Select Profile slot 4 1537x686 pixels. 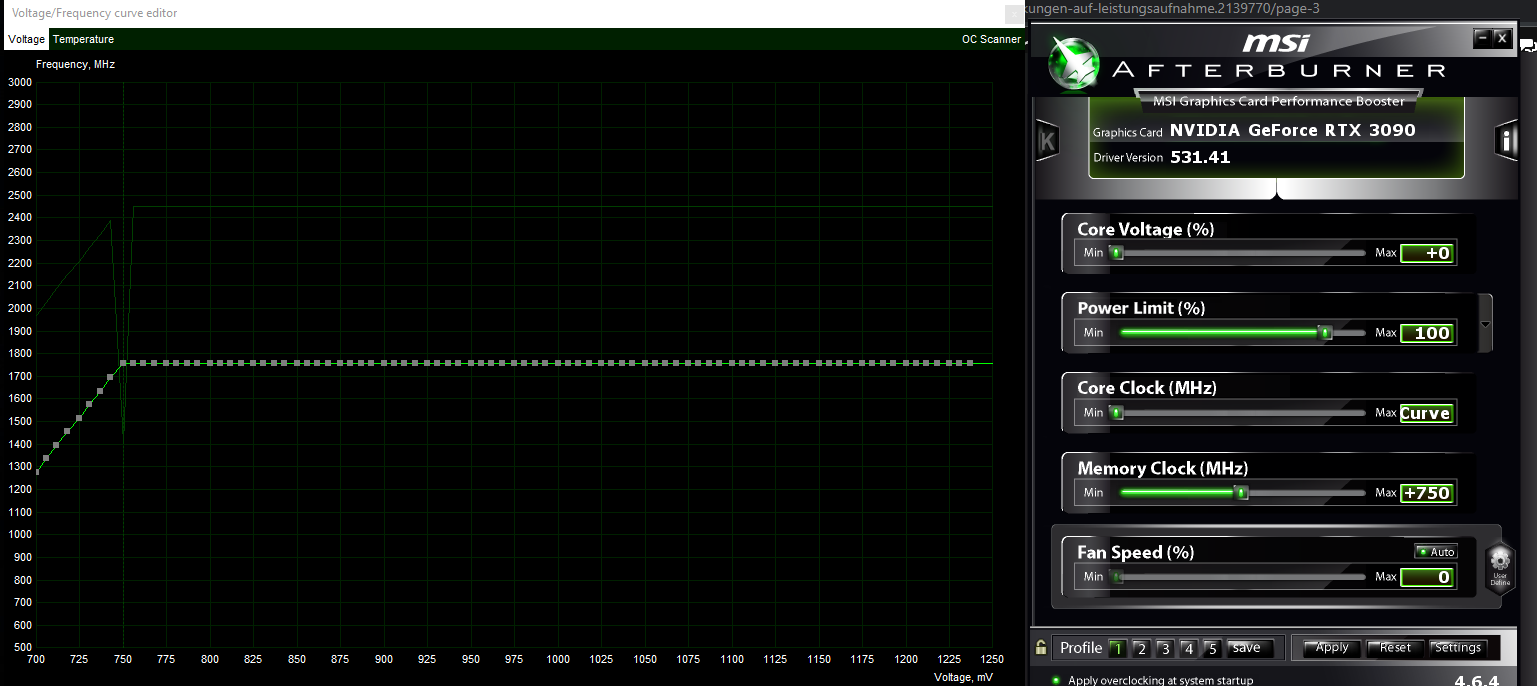point(1188,648)
